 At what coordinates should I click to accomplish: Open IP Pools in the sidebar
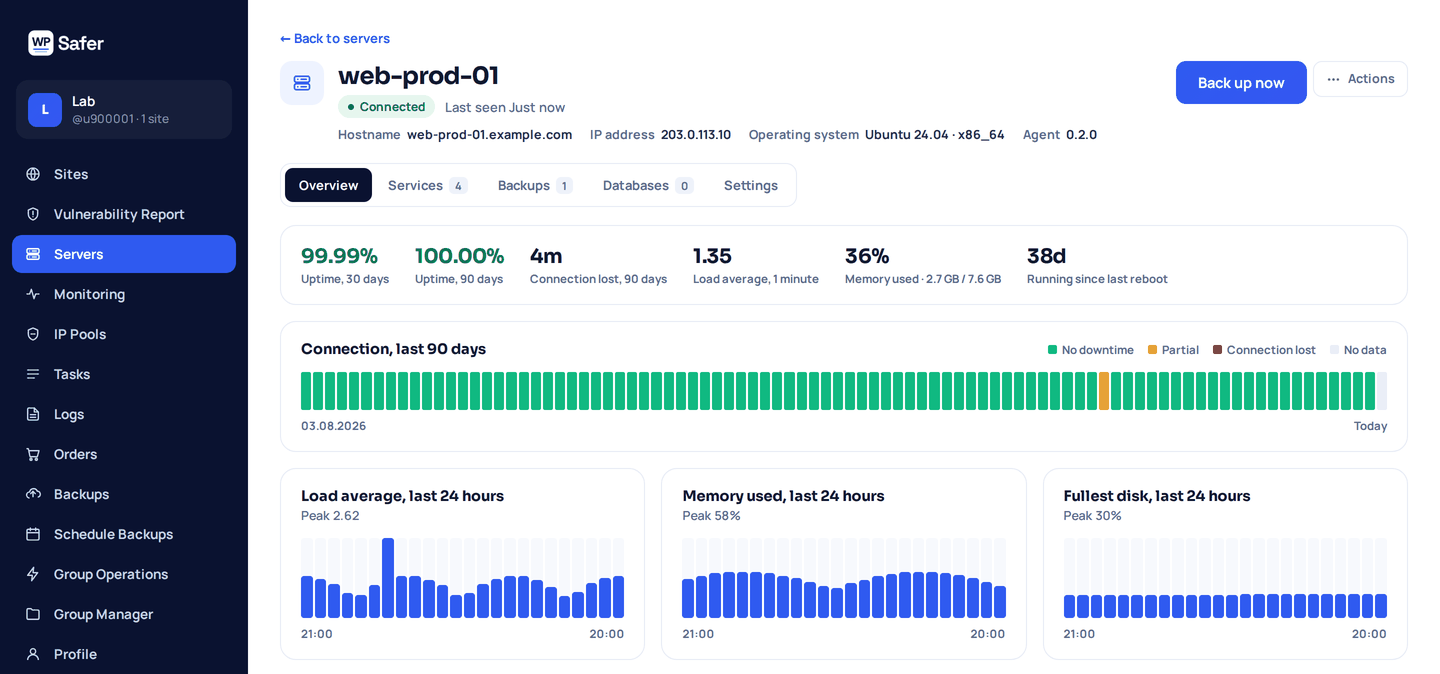tap(124, 334)
